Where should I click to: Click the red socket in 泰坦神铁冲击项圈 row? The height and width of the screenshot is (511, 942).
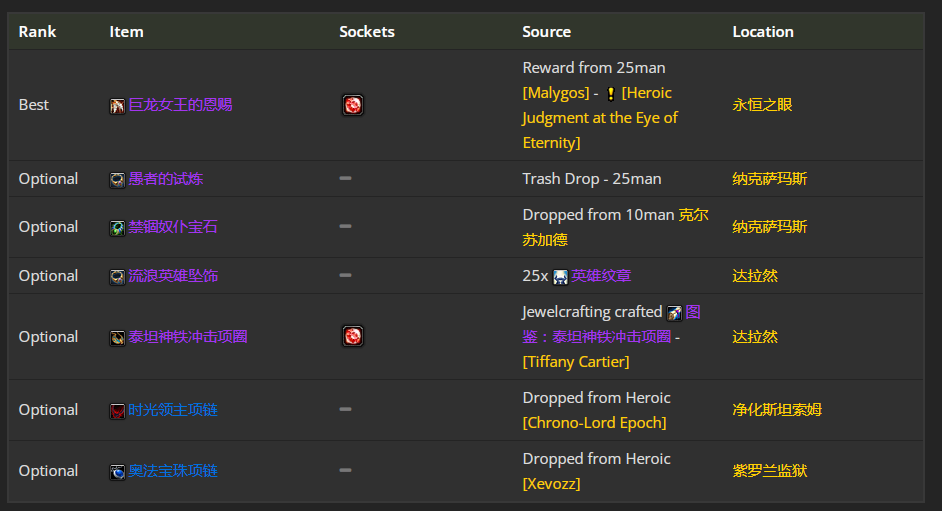tap(353, 336)
